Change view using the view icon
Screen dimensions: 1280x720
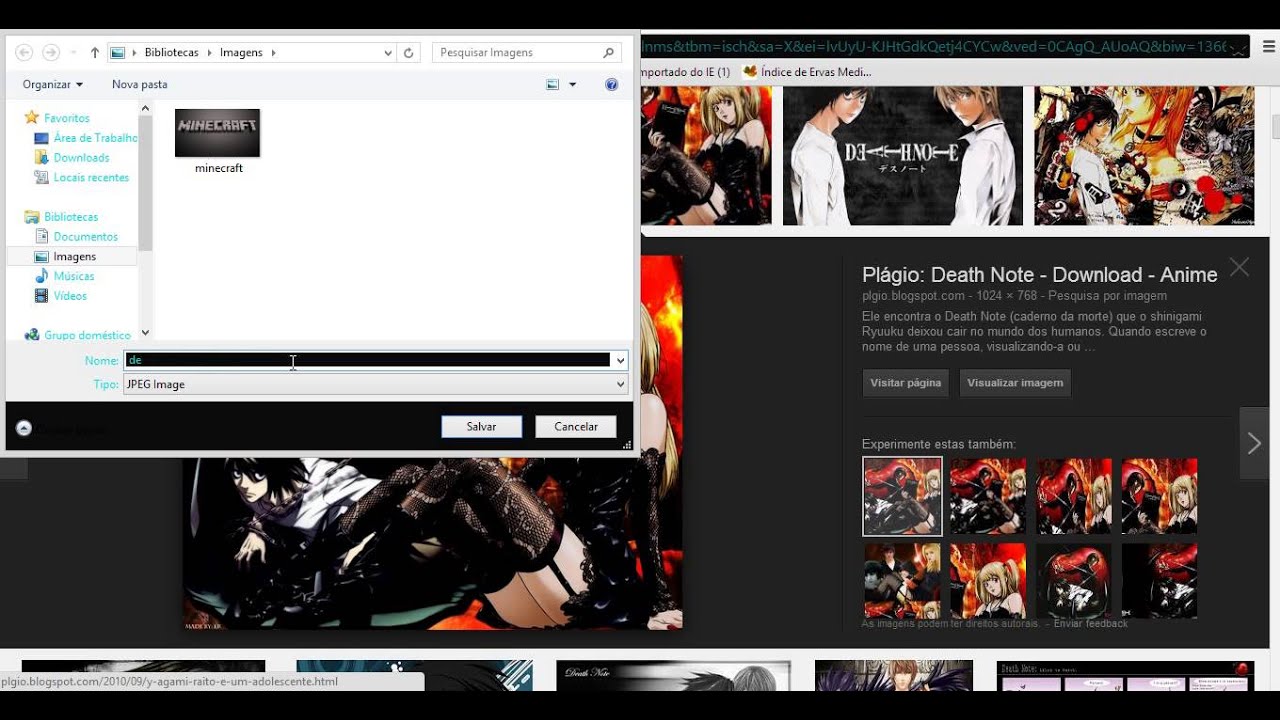(x=552, y=84)
